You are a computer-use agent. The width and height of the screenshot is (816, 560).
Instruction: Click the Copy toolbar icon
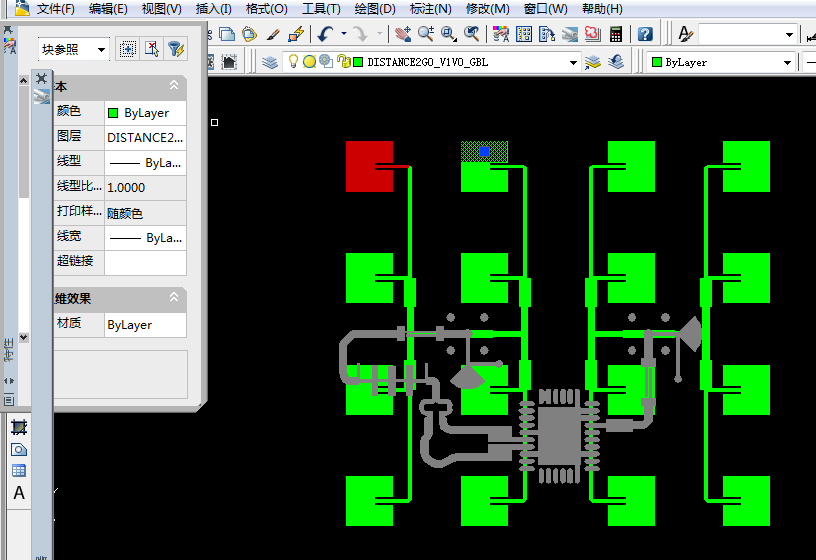(x=227, y=34)
